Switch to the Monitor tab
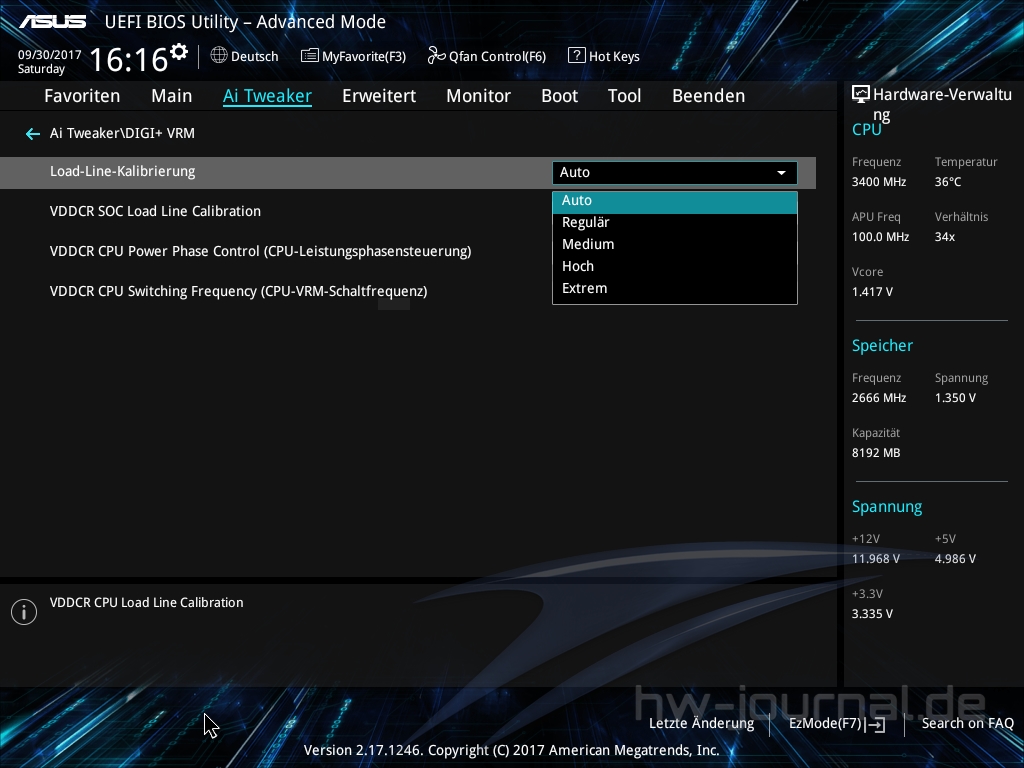1024x768 pixels. [x=479, y=96]
